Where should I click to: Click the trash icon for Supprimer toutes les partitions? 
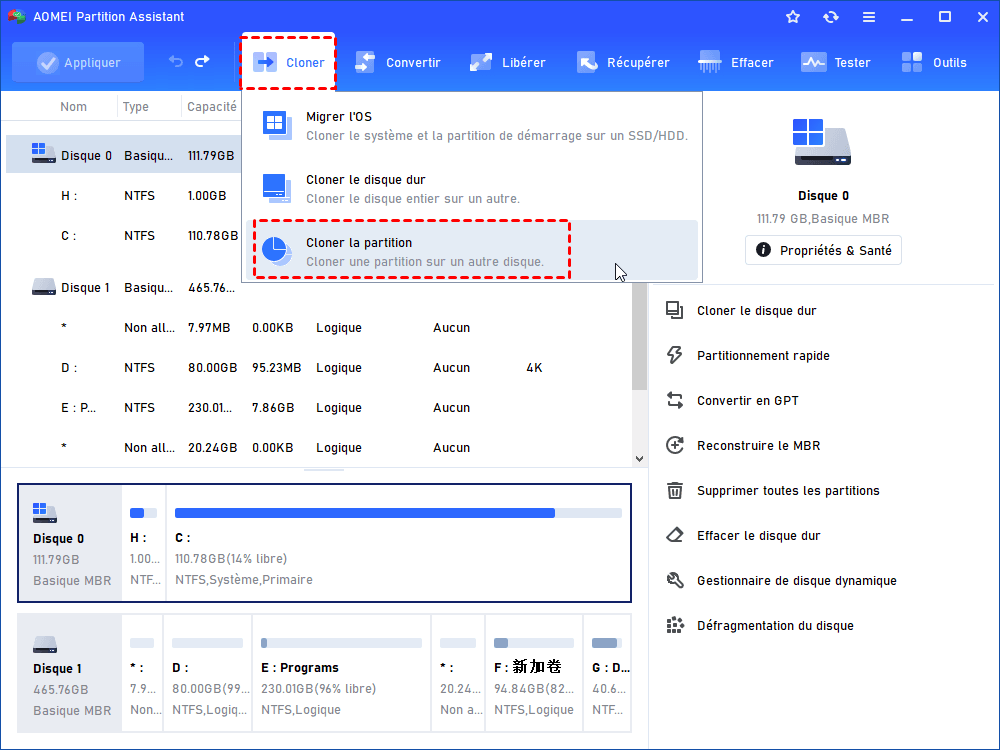point(675,490)
